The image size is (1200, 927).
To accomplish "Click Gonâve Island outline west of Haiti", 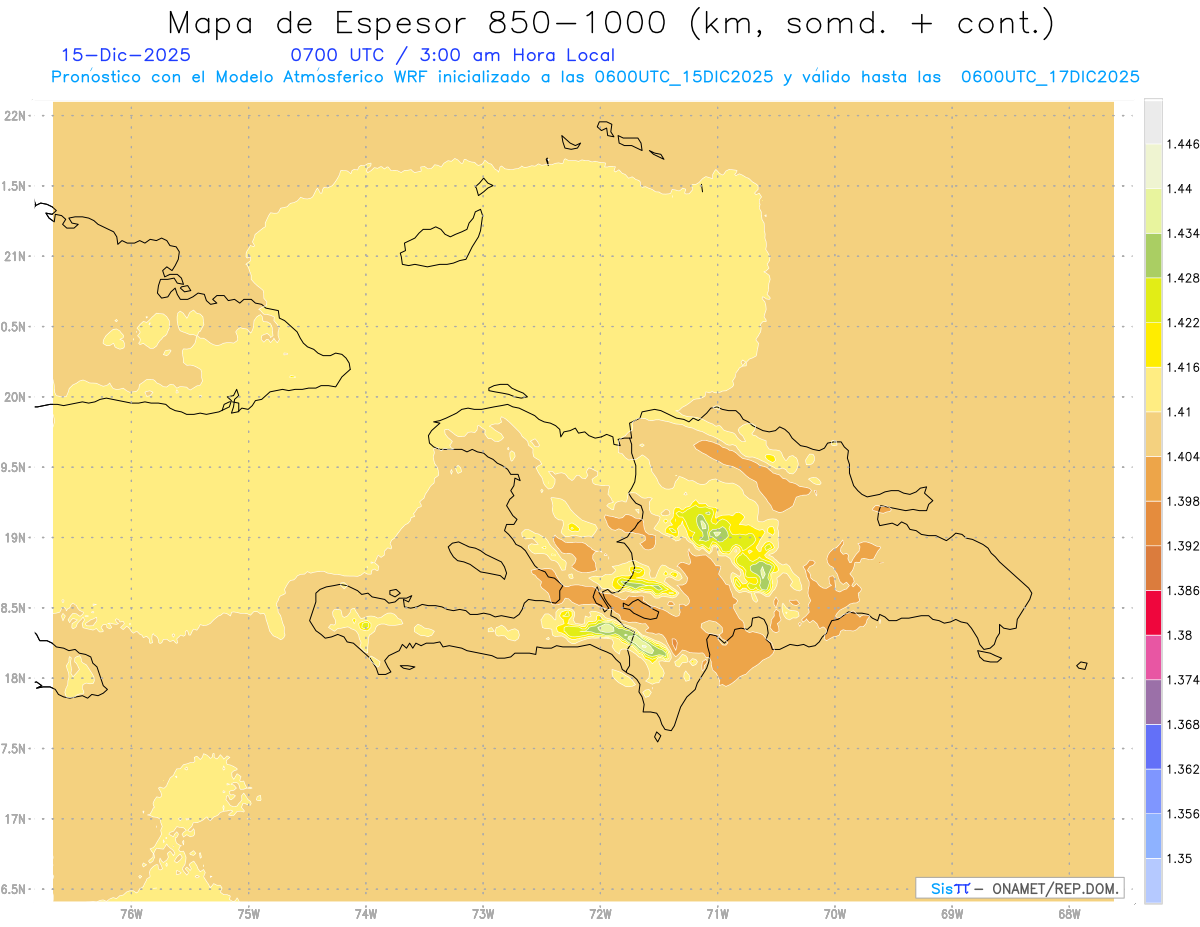I will click(x=476, y=560).
